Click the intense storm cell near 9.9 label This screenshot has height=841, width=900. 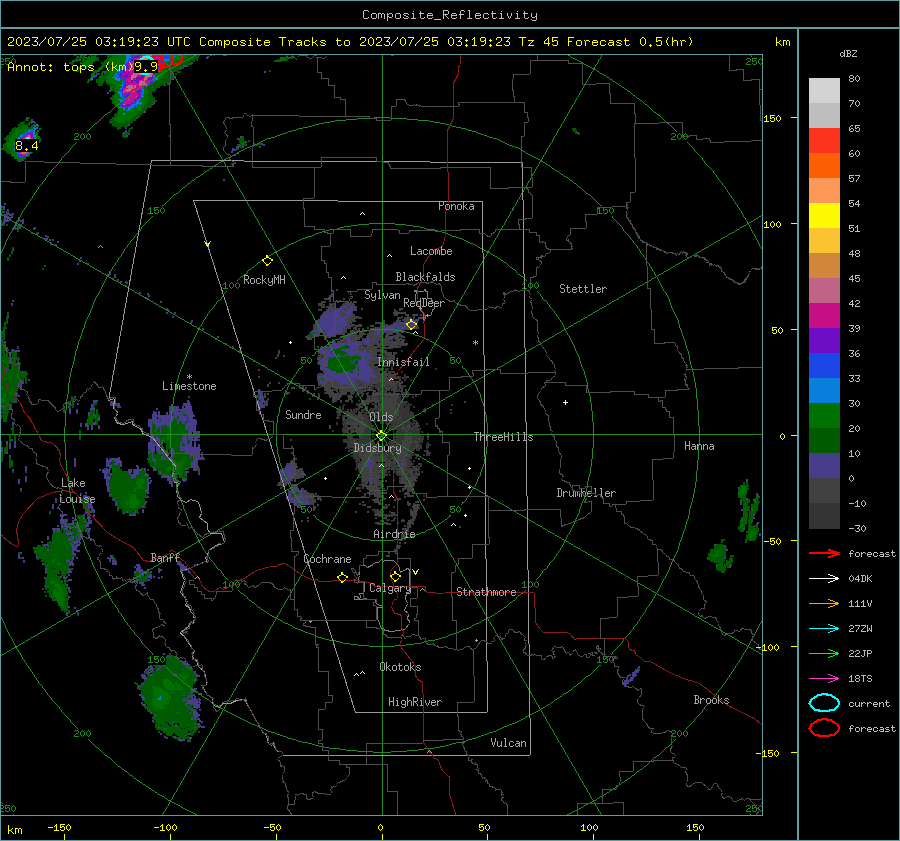[137, 89]
